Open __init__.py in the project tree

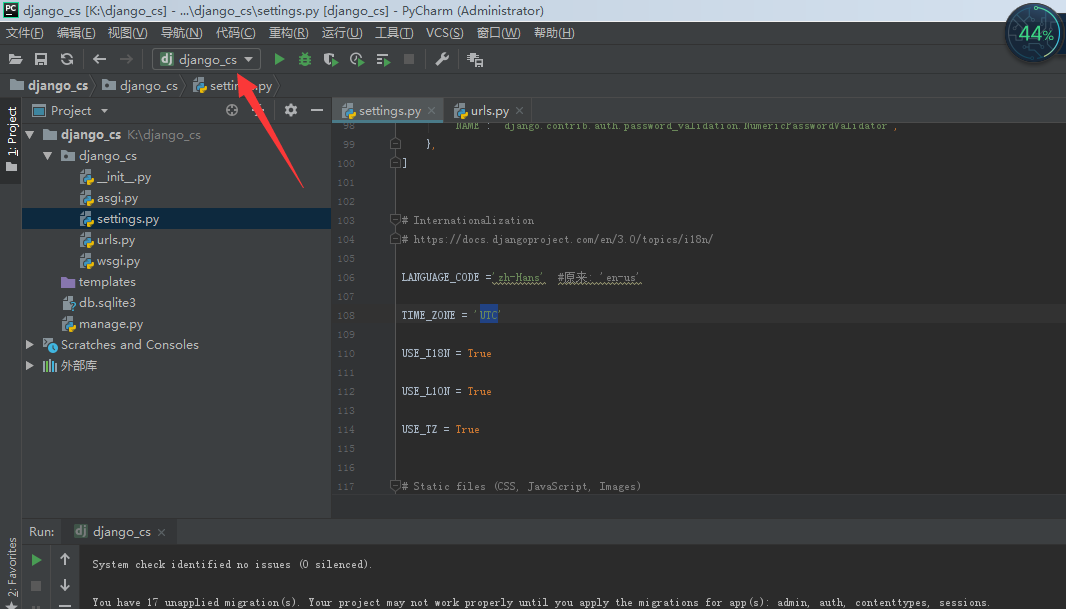(x=123, y=177)
